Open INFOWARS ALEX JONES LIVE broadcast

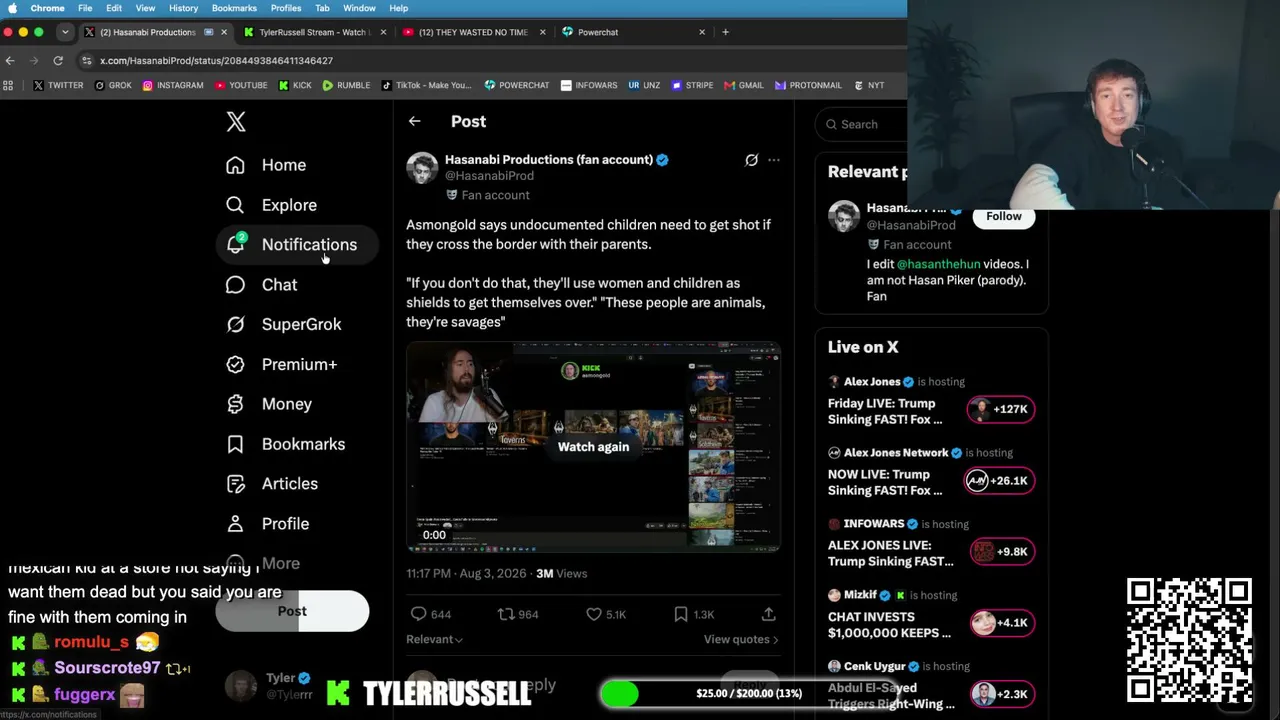[x=931, y=543]
